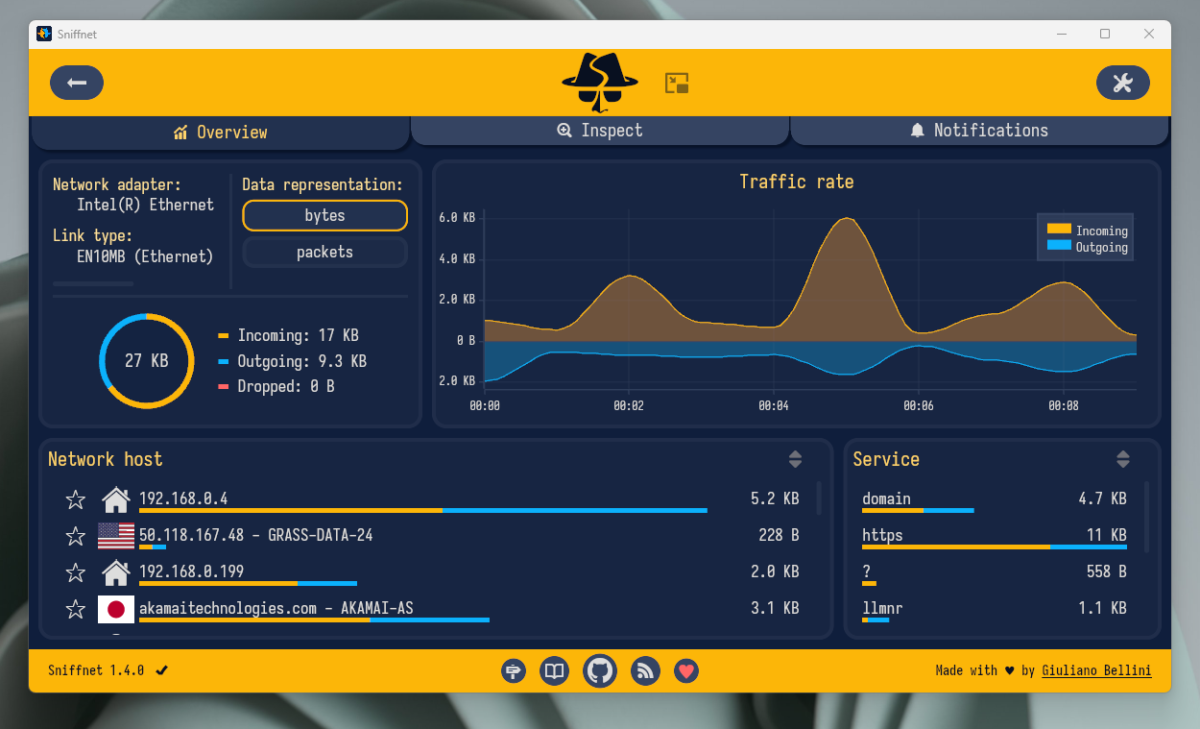Open settings via the wrench button
The width and height of the screenshot is (1200, 729).
click(x=1122, y=83)
